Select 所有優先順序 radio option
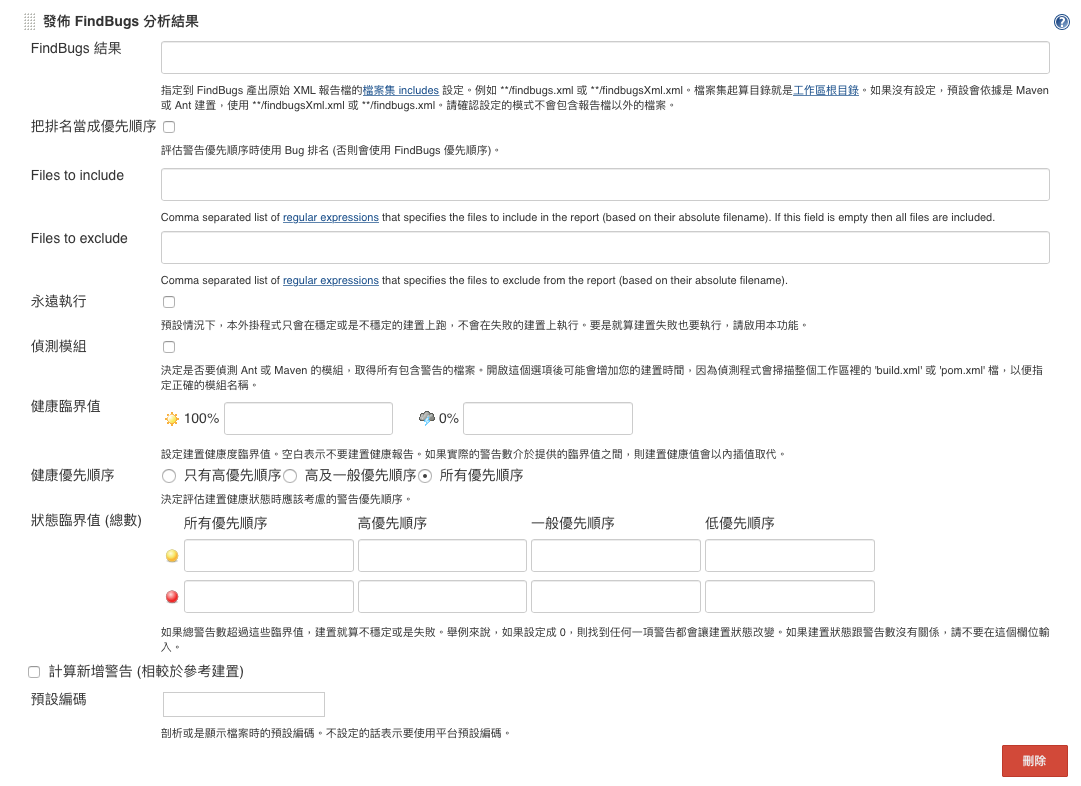The width and height of the screenshot is (1081, 786). pos(425,476)
